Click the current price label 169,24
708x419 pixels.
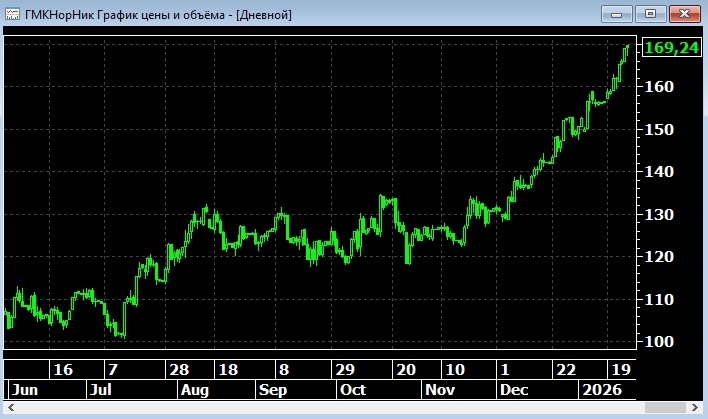click(671, 47)
